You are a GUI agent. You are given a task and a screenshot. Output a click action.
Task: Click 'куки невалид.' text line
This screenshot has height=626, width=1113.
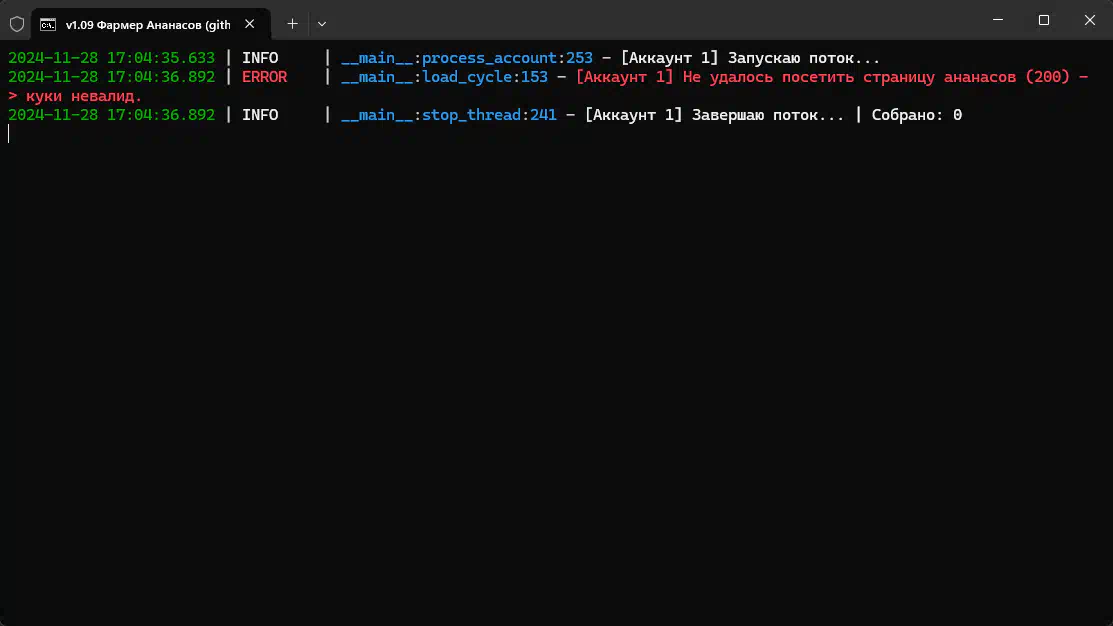pyautogui.click(x=84, y=96)
